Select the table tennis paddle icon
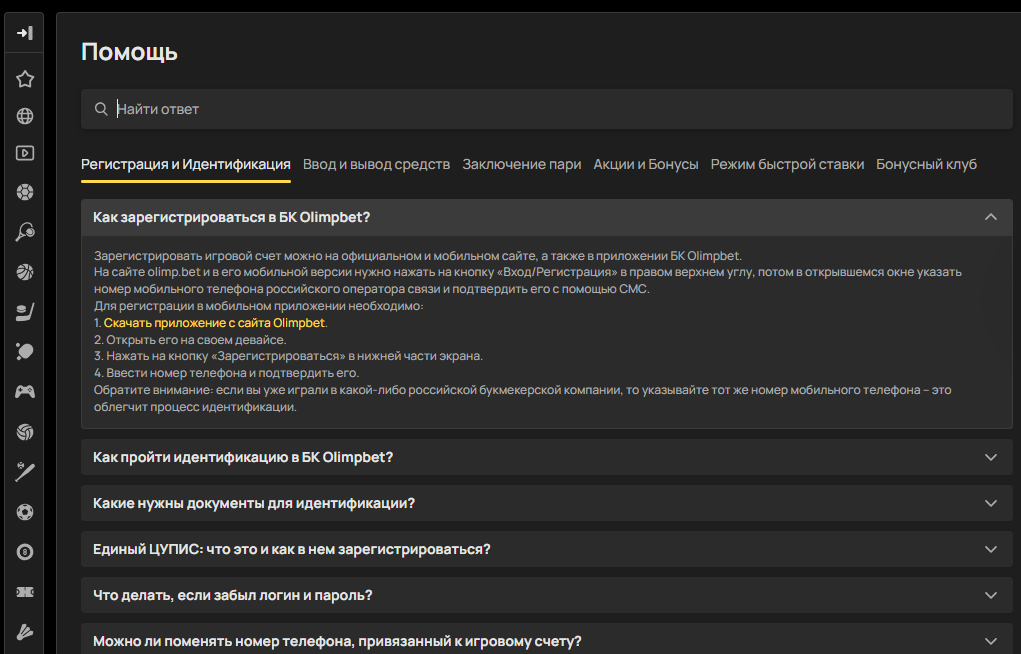The image size is (1021, 654). tap(25, 352)
